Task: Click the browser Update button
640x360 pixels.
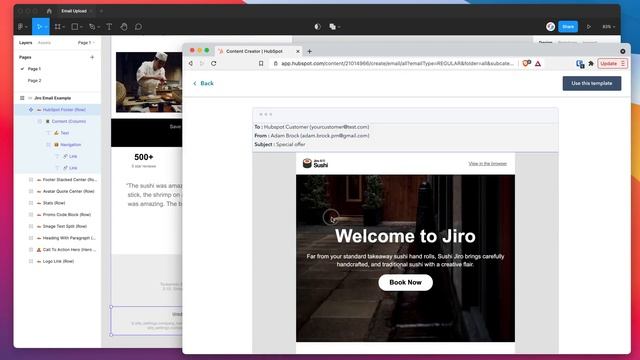Action: pyautogui.click(x=612, y=63)
